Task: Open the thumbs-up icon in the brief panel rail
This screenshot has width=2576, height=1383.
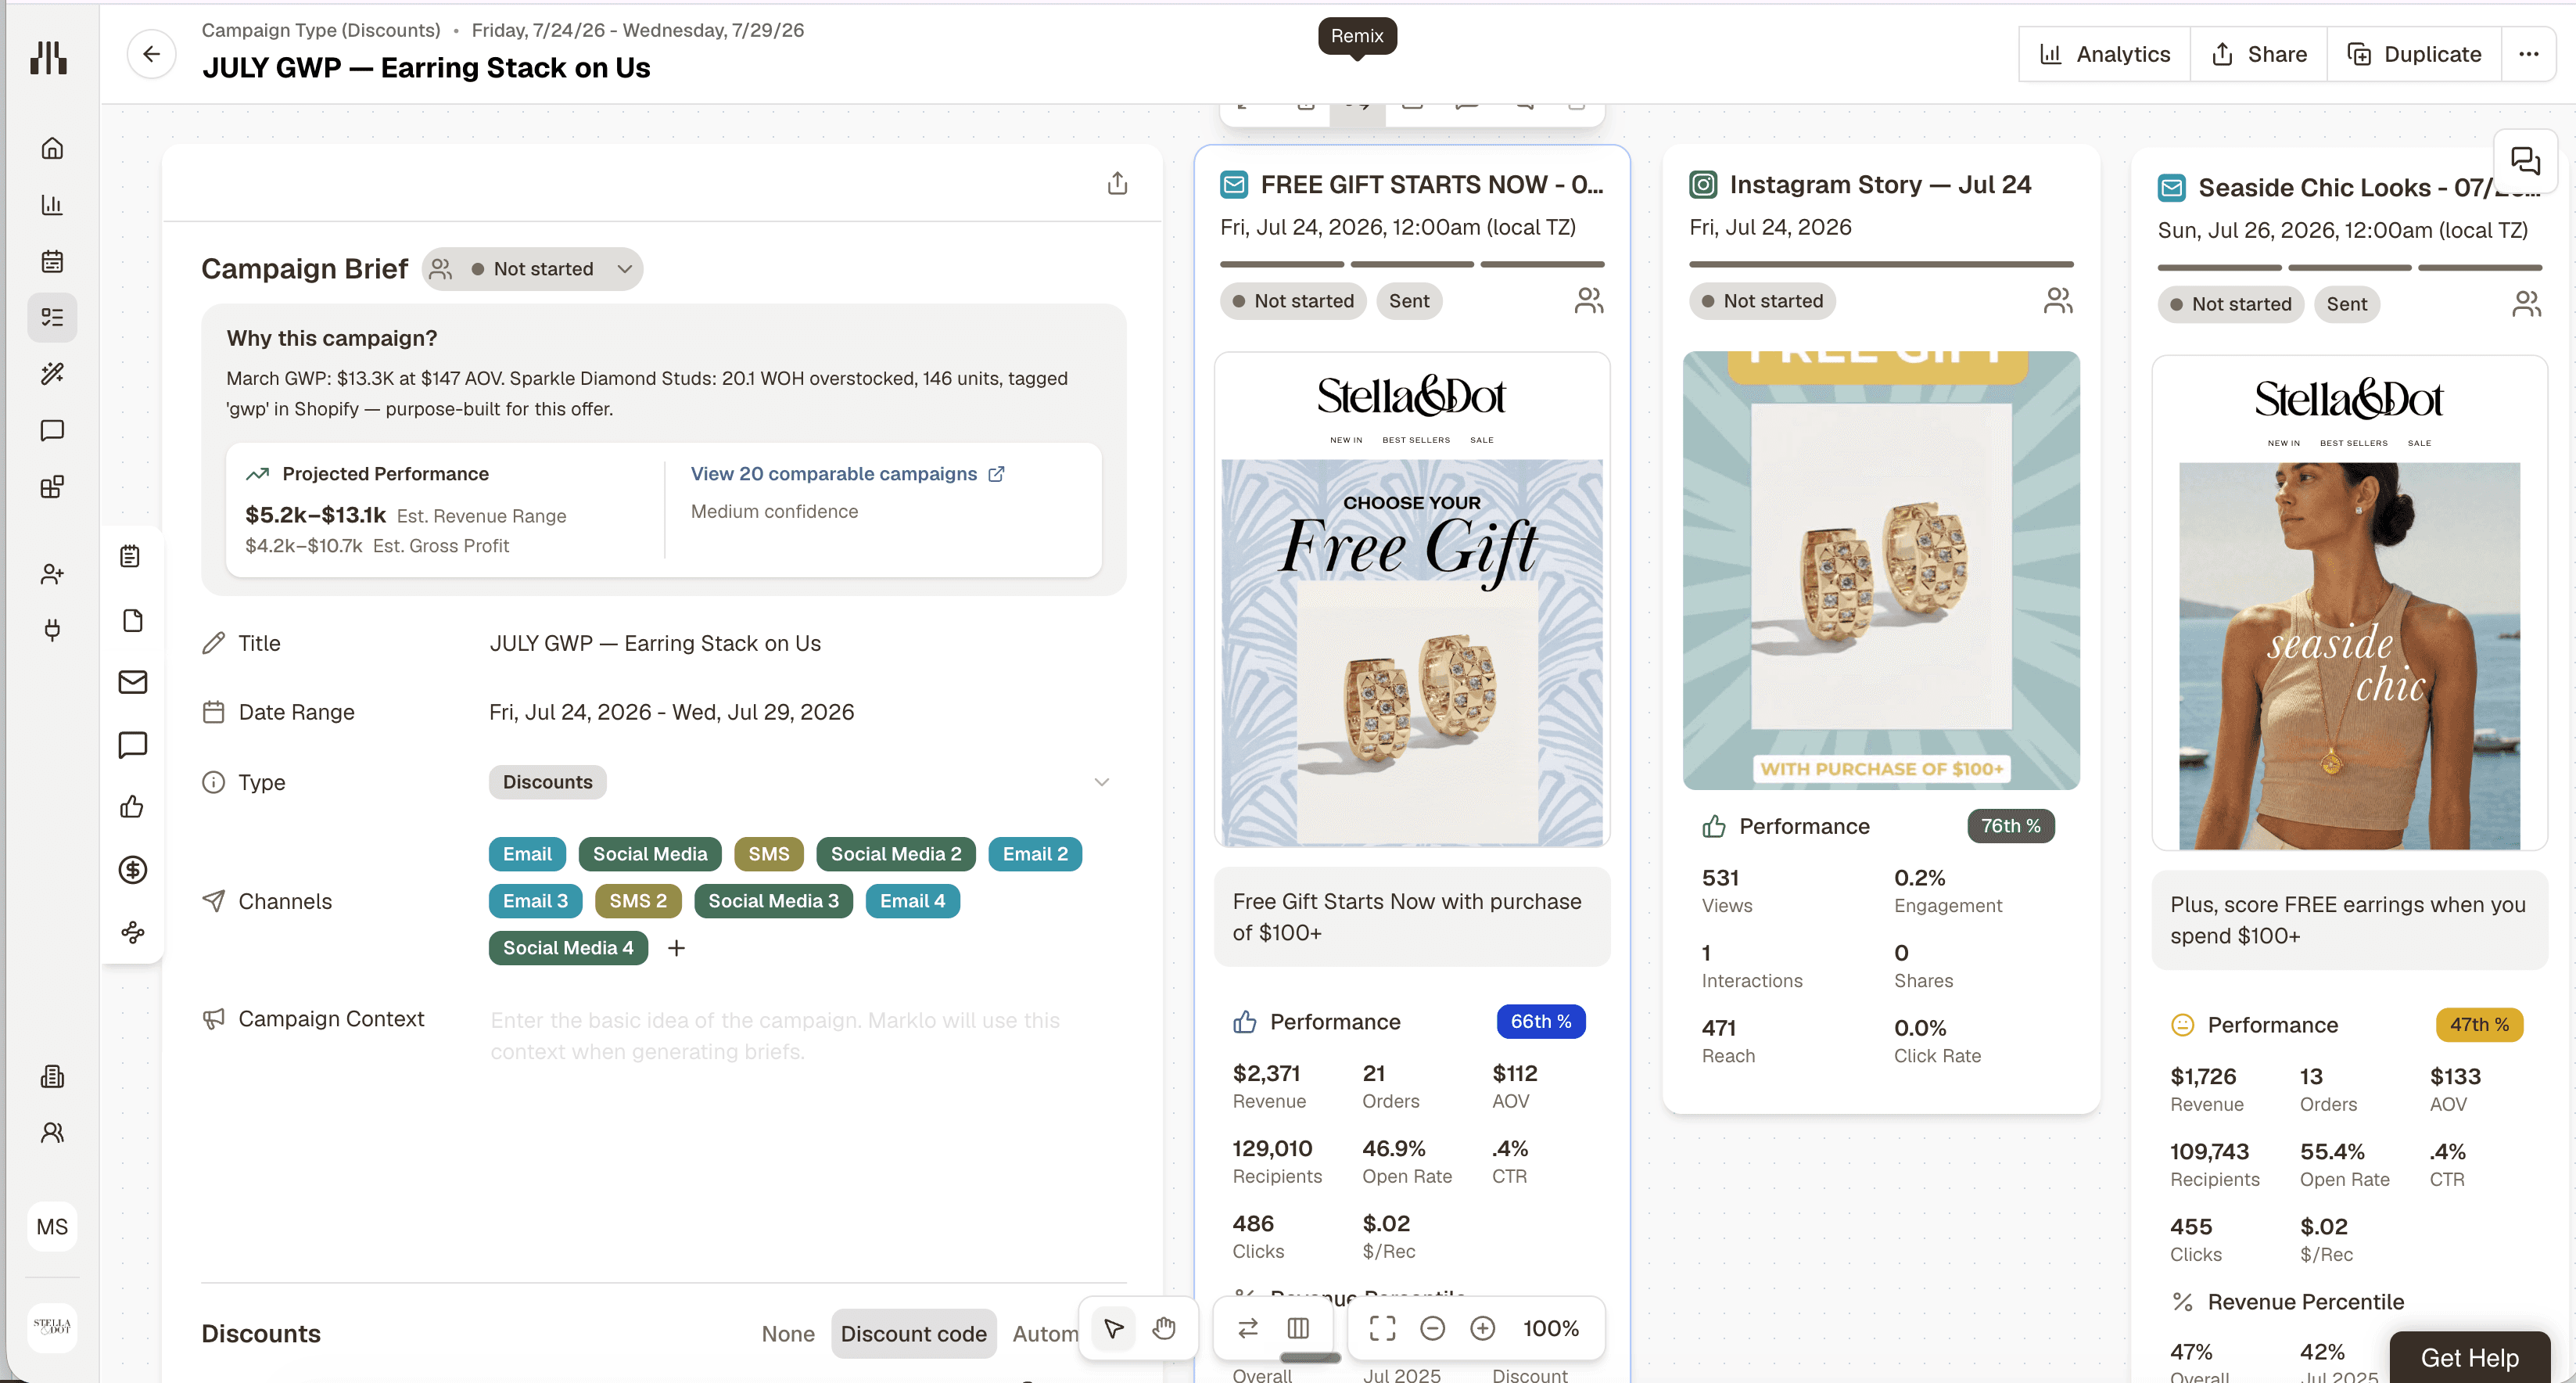Action: pyautogui.click(x=132, y=806)
